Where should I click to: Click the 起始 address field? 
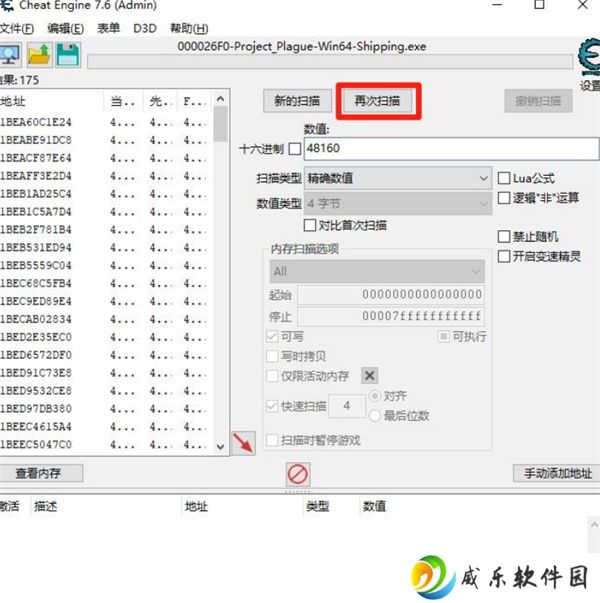391,295
